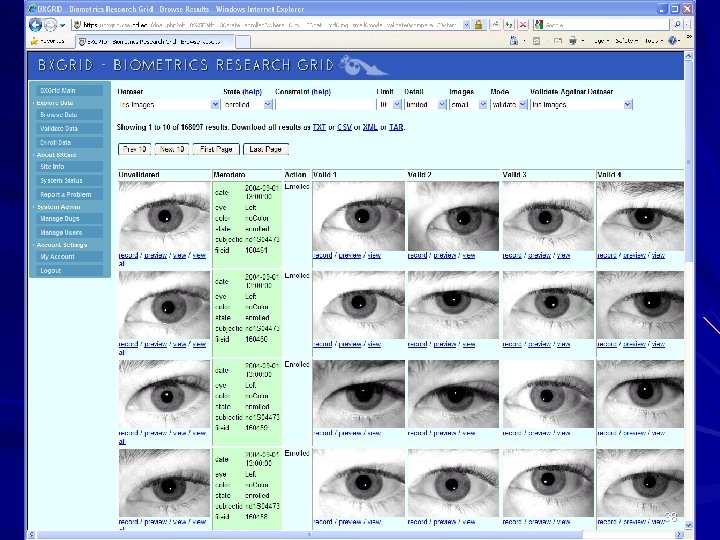Open Validate Data in sidebar

click(x=69, y=129)
